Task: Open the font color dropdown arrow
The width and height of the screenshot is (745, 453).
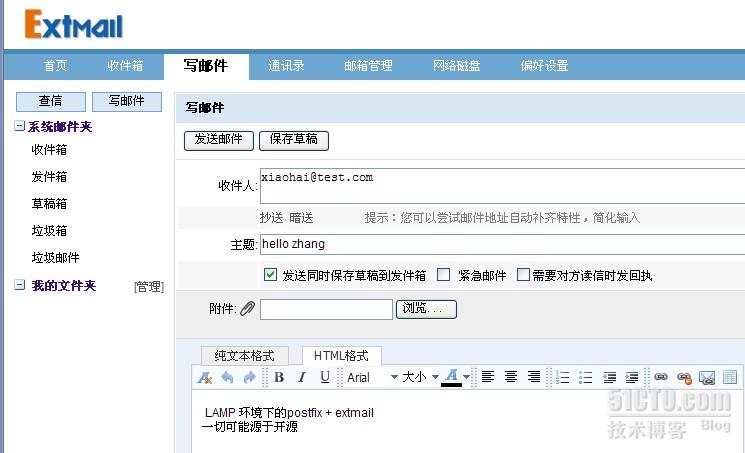Action: pos(467,377)
